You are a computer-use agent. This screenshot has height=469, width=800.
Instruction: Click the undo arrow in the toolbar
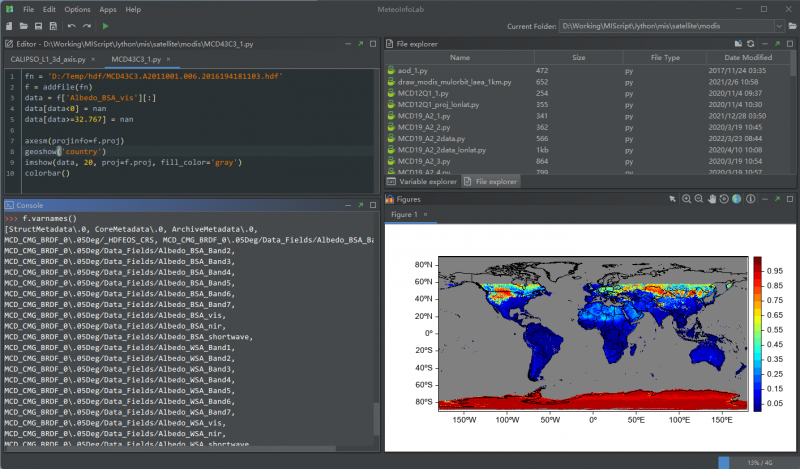coord(71,25)
